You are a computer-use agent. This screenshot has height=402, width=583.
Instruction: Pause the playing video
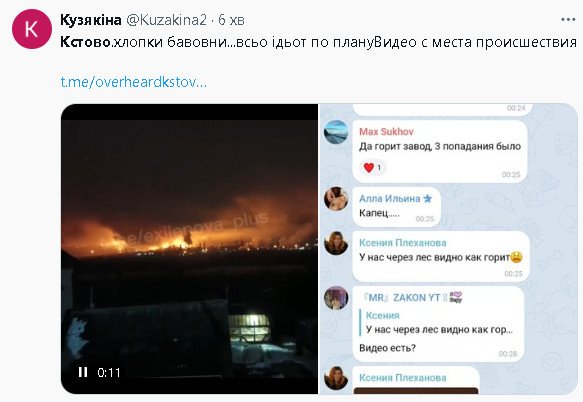(83, 372)
